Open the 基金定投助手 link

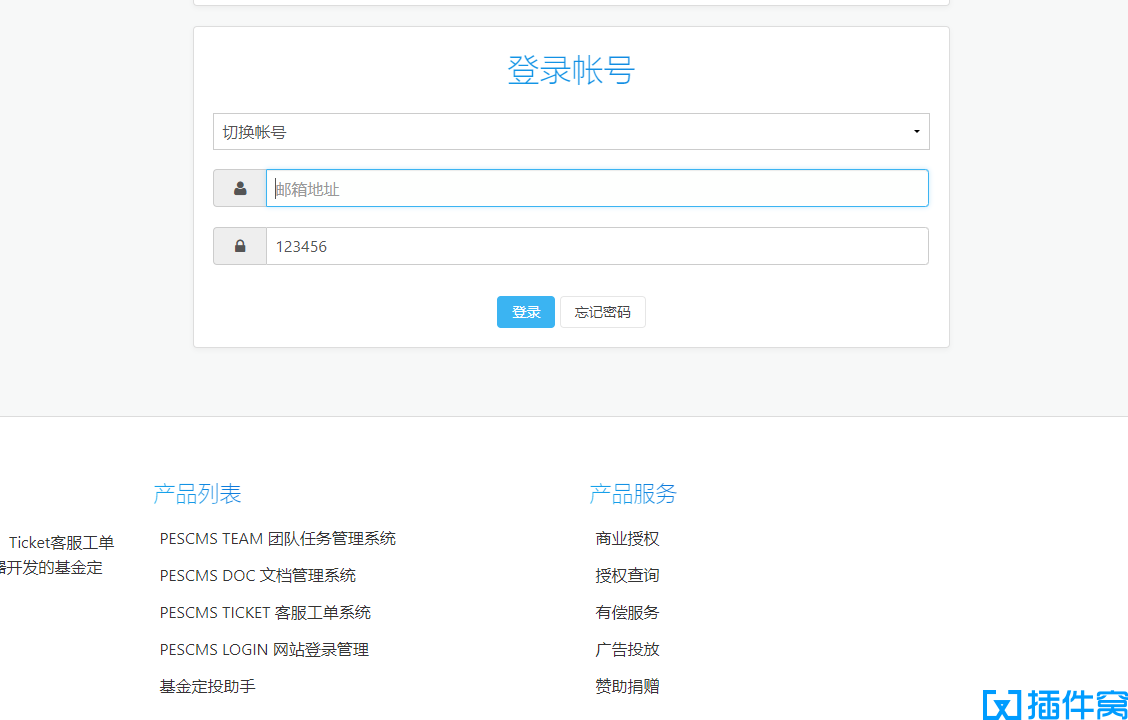208,686
